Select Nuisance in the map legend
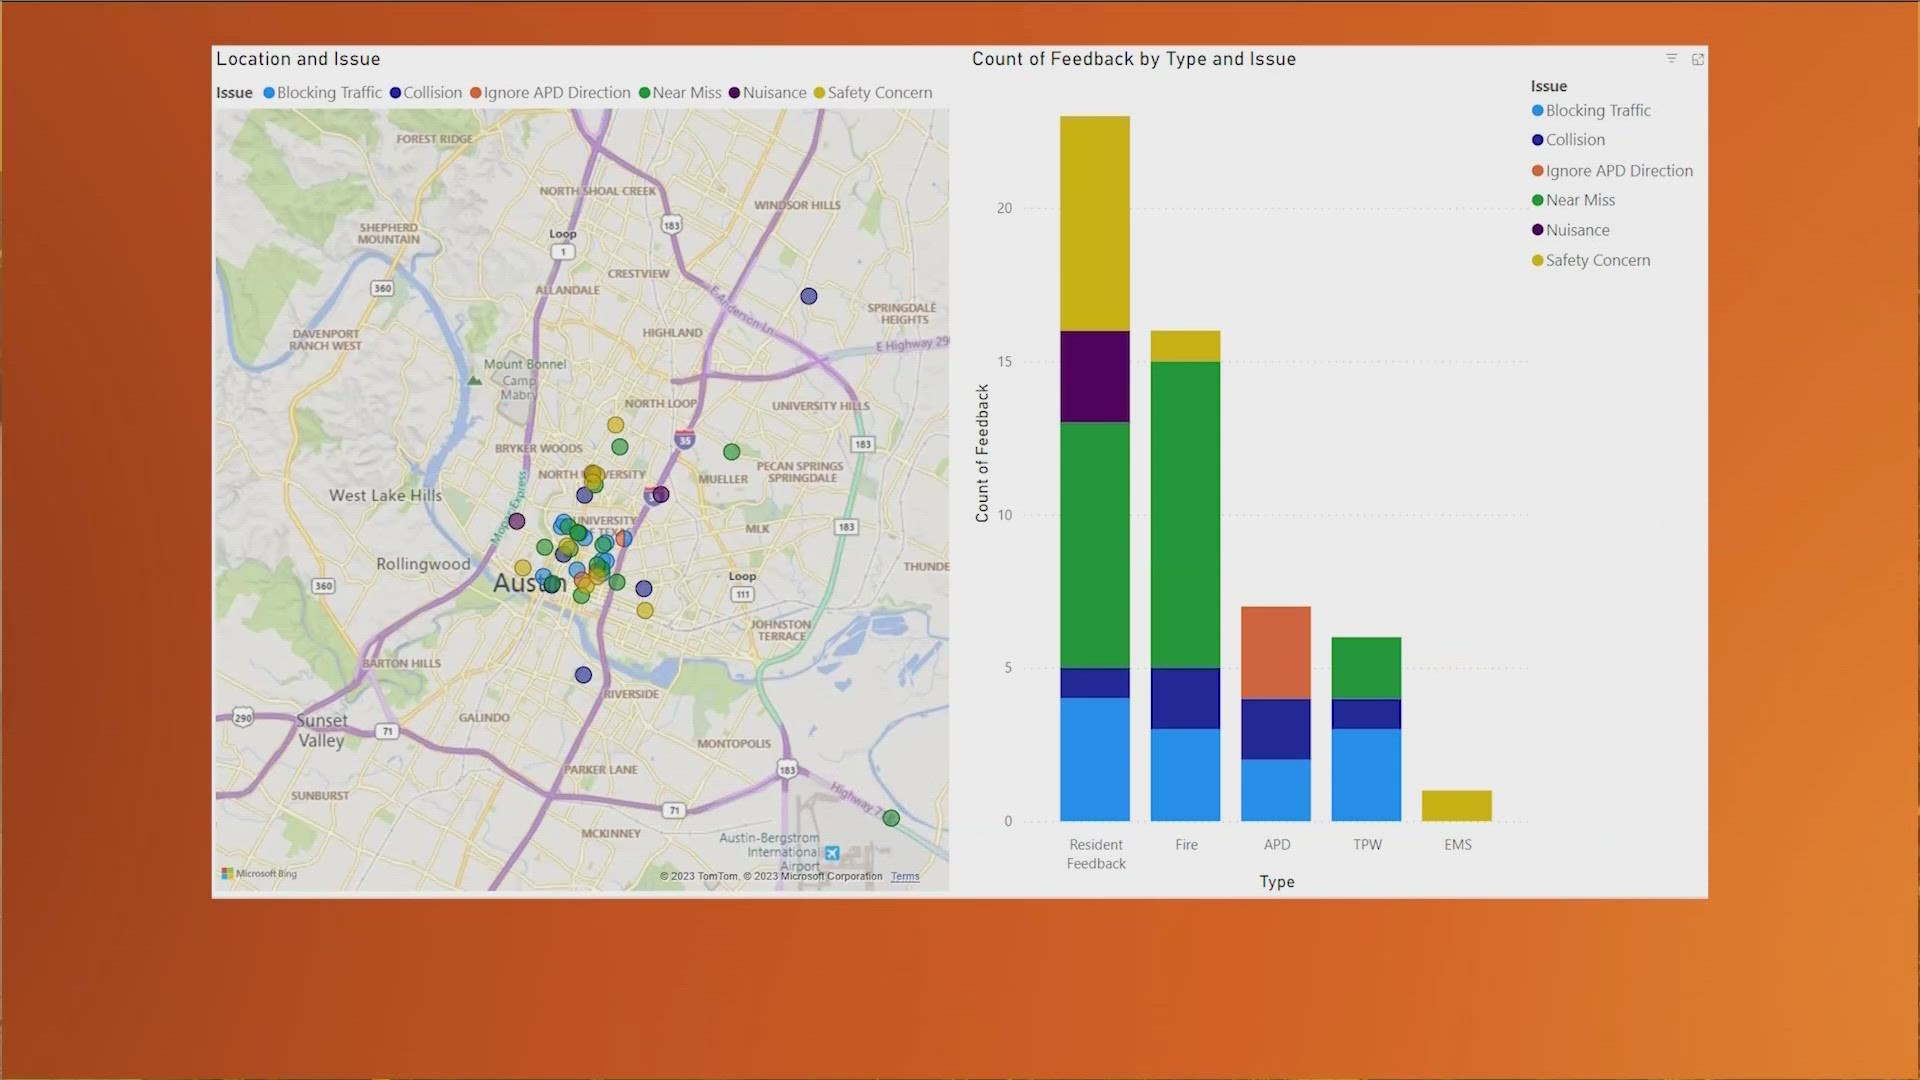The width and height of the screenshot is (1920, 1080). pos(767,93)
